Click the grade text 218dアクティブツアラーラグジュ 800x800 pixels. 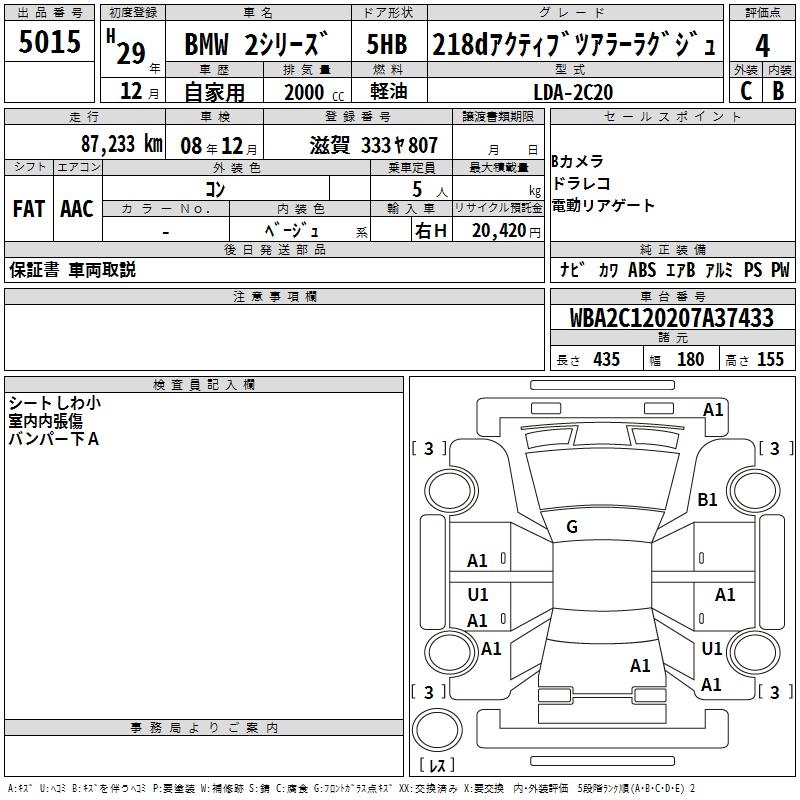[574, 44]
